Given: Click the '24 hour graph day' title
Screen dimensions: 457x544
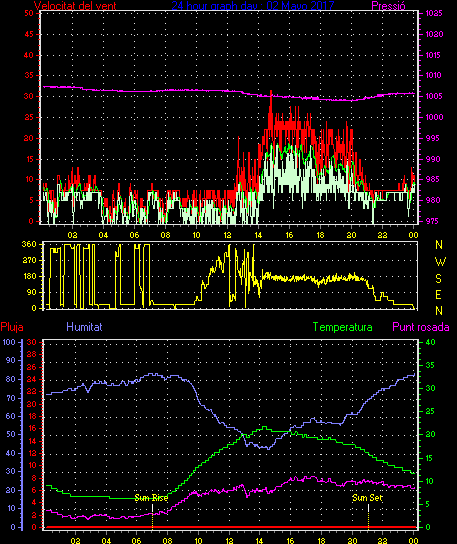Looking at the screenshot, I should coord(216,6).
